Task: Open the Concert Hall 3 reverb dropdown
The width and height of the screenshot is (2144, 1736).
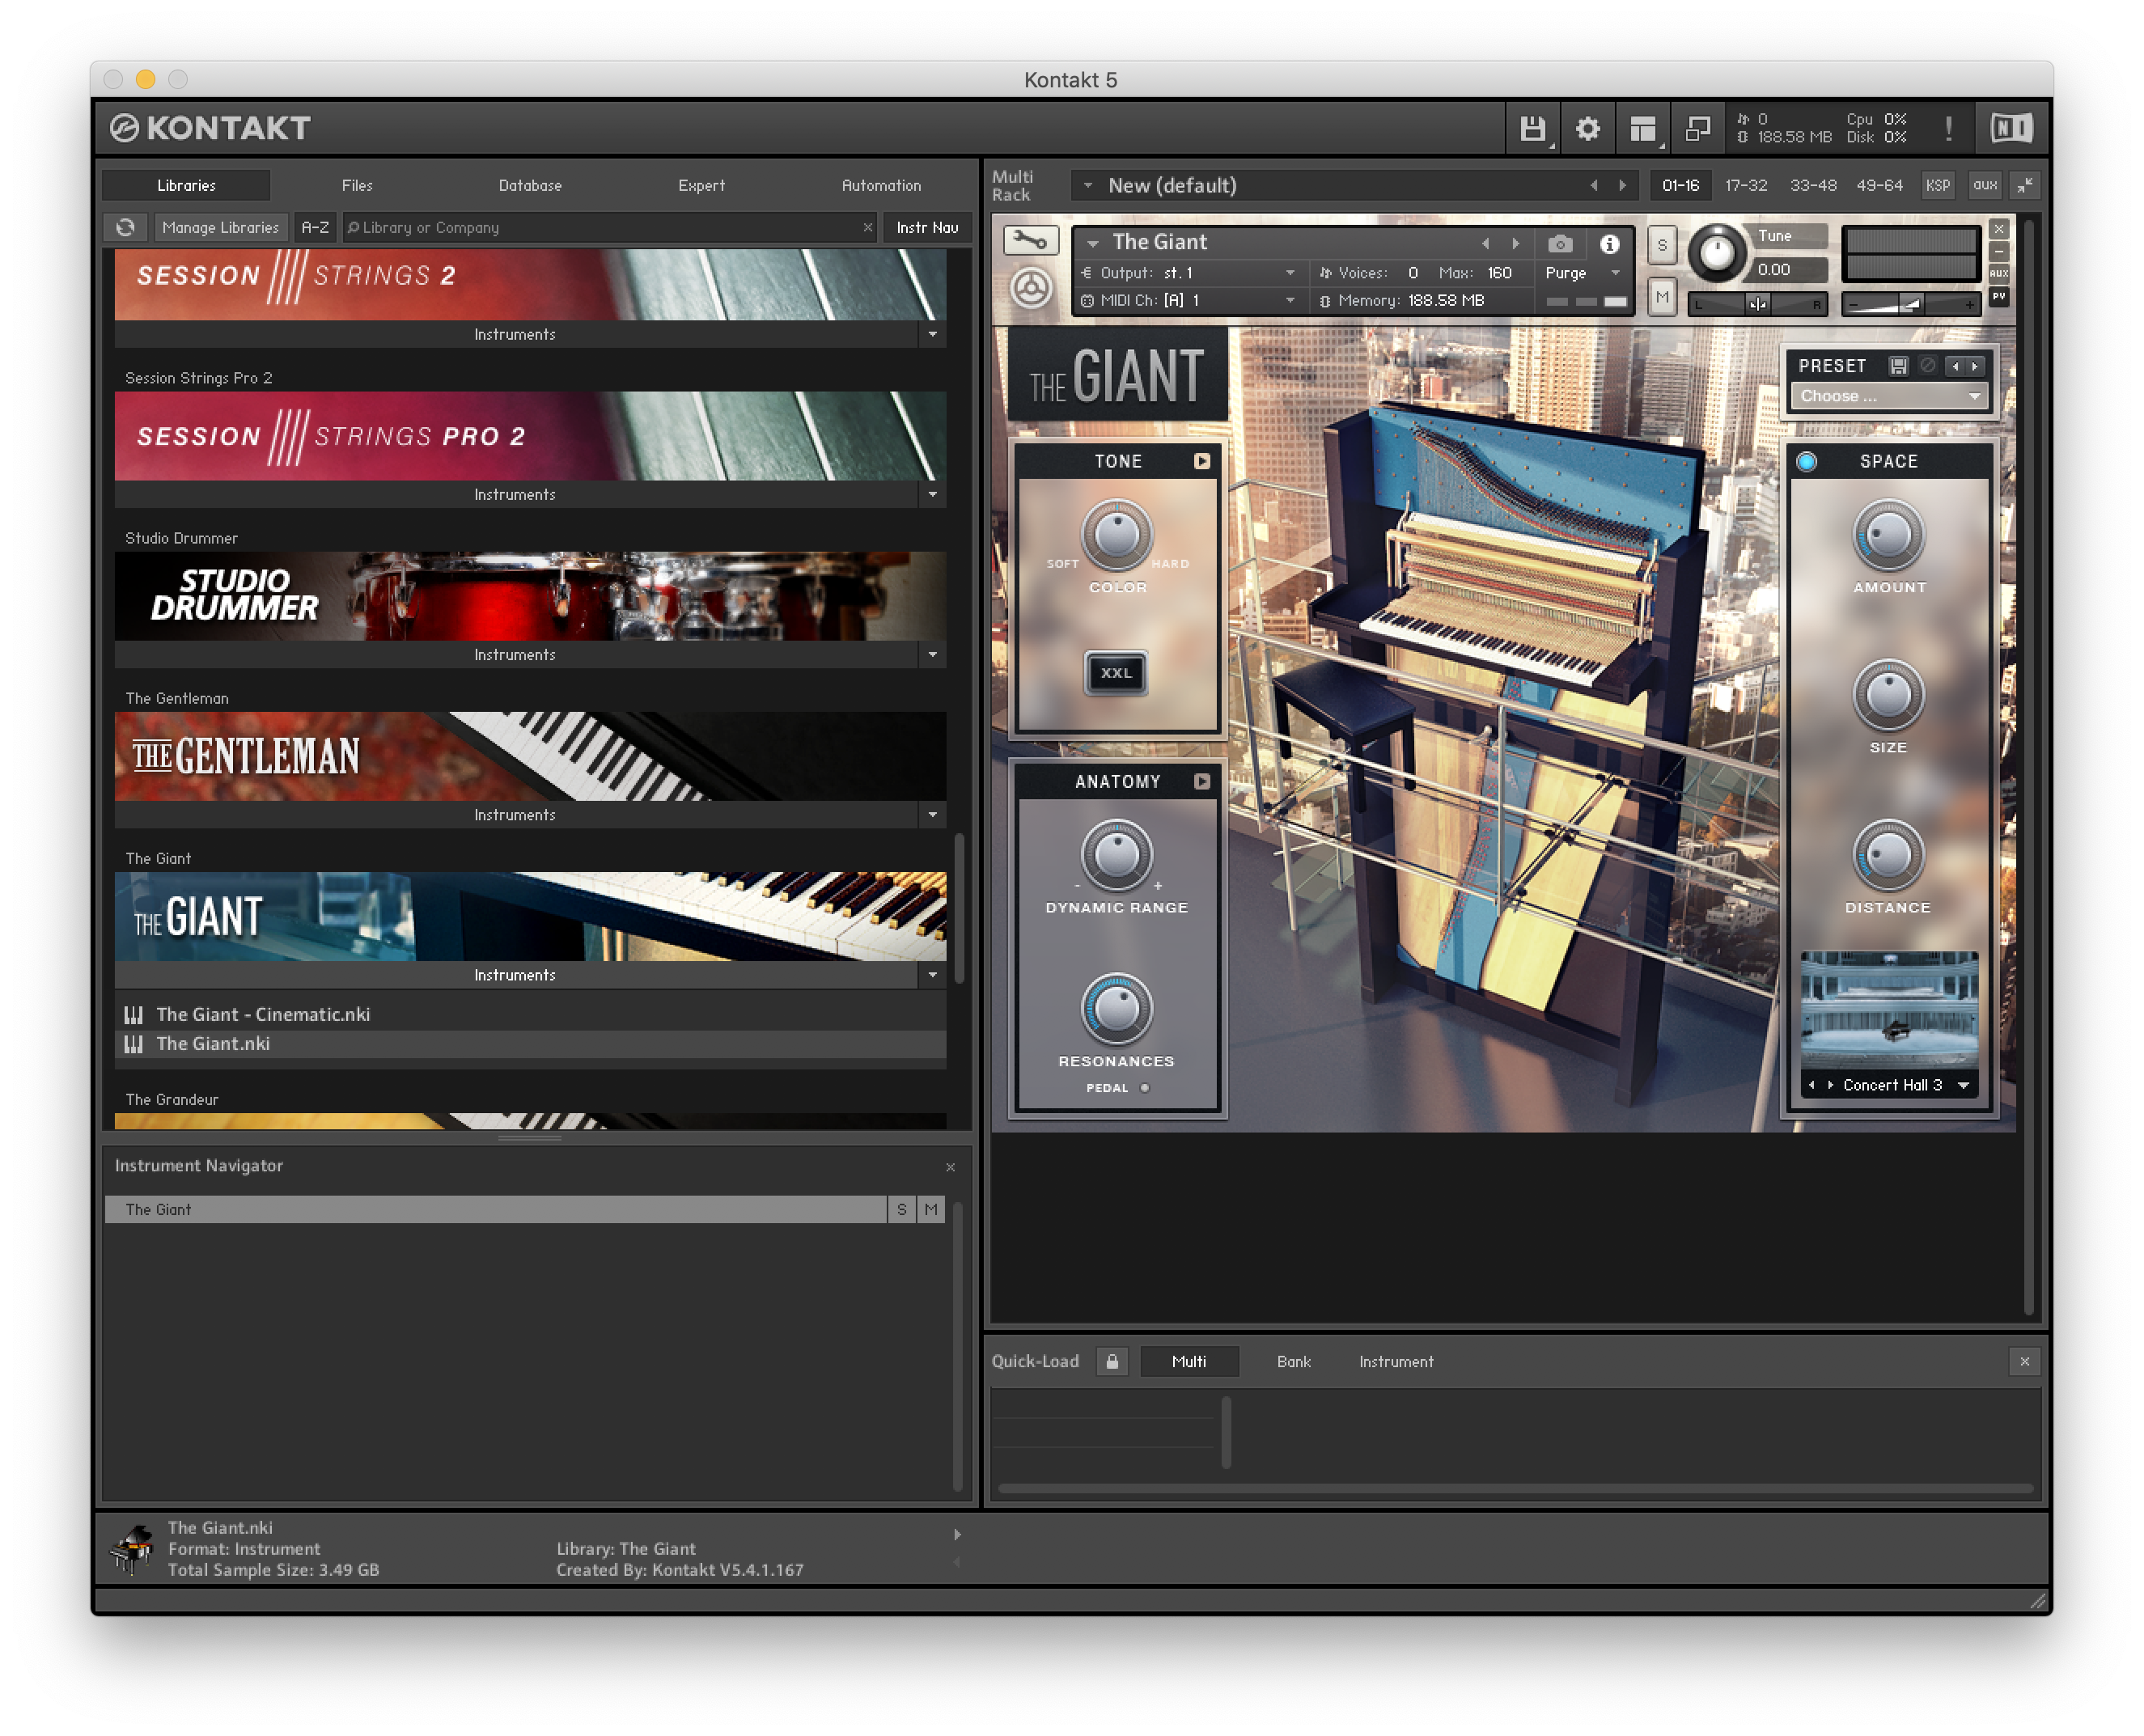Action: click(x=1962, y=1085)
